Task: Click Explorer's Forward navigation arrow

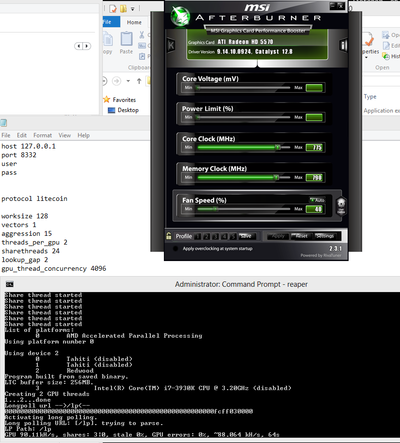Action: (116, 81)
